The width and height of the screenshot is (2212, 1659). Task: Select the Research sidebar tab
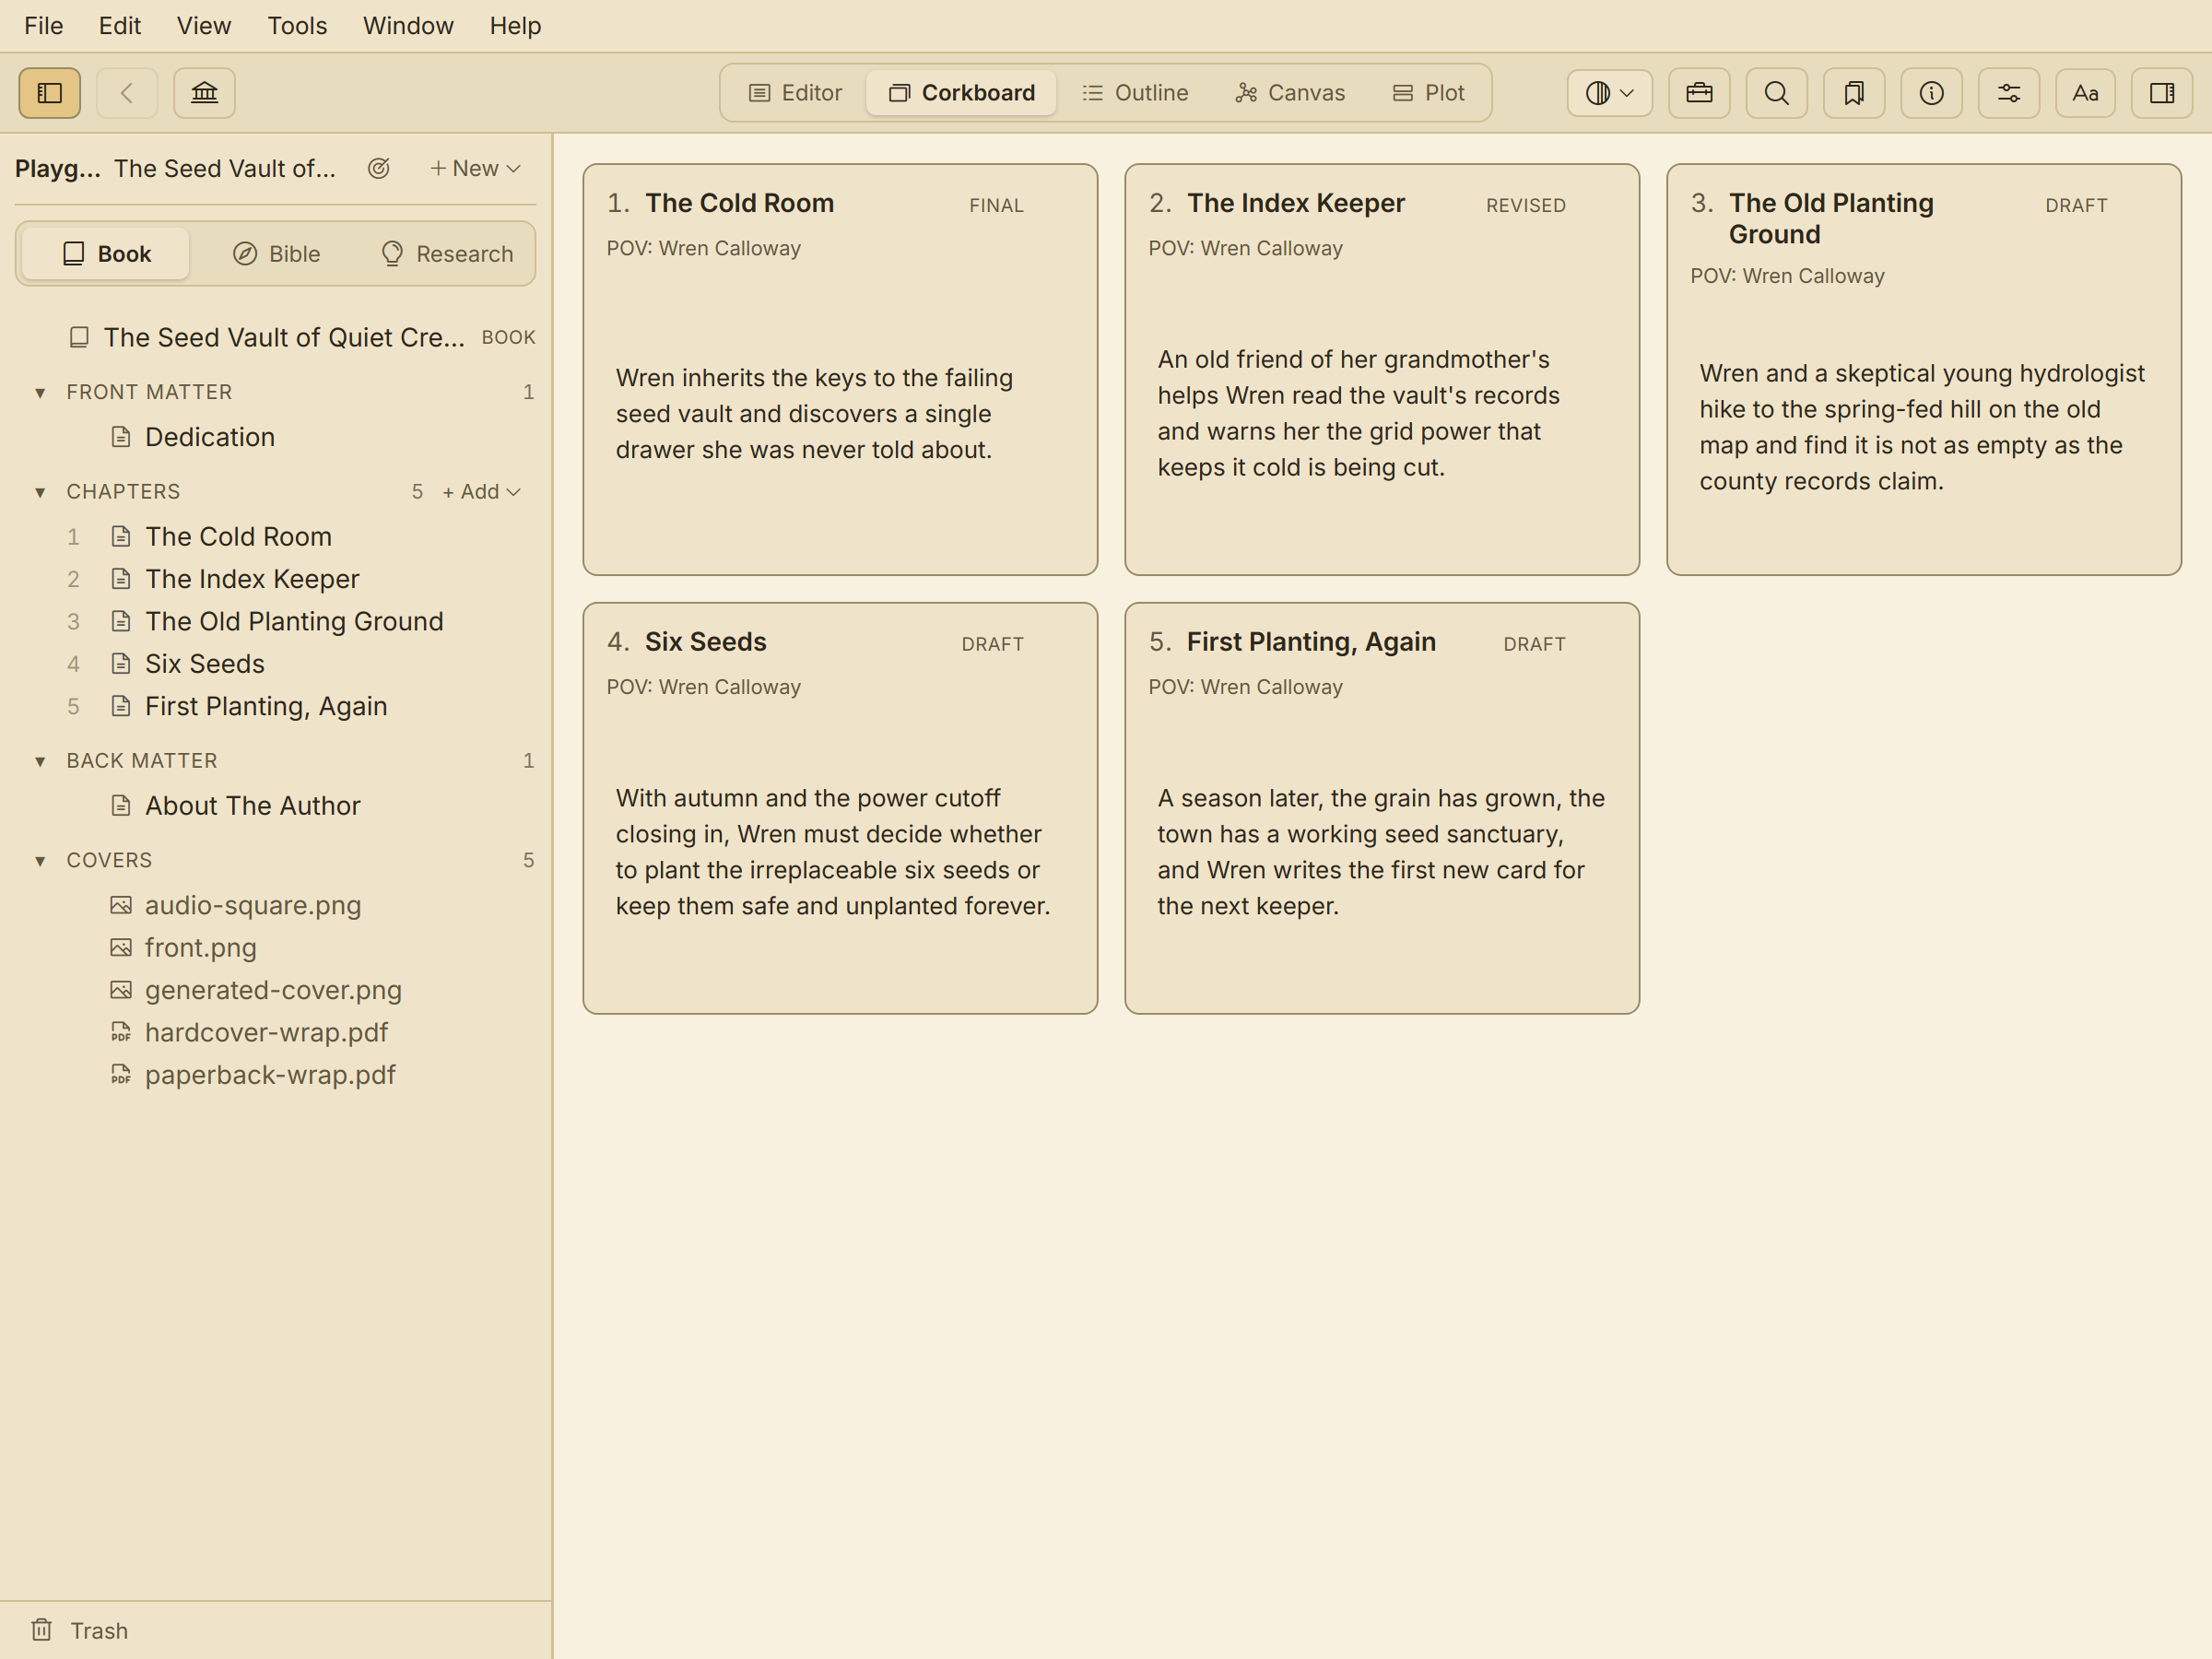point(447,254)
